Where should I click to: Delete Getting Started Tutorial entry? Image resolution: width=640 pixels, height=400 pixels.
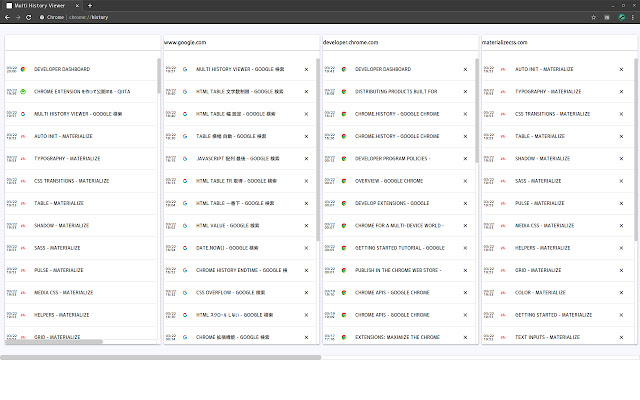[x=465, y=248]
